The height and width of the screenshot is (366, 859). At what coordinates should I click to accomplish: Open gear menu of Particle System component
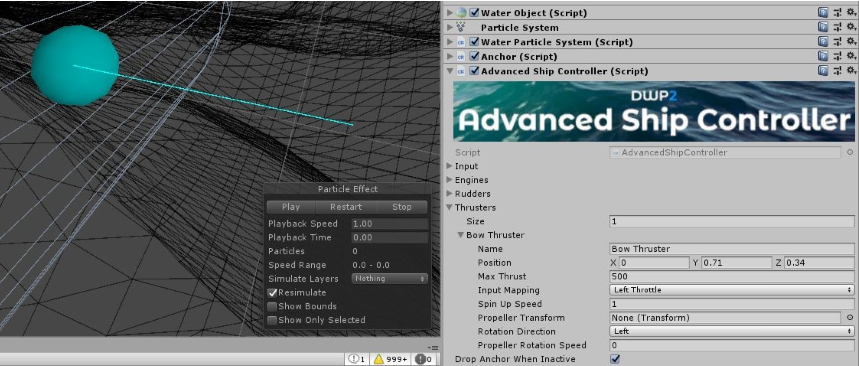tap(851, 27)
